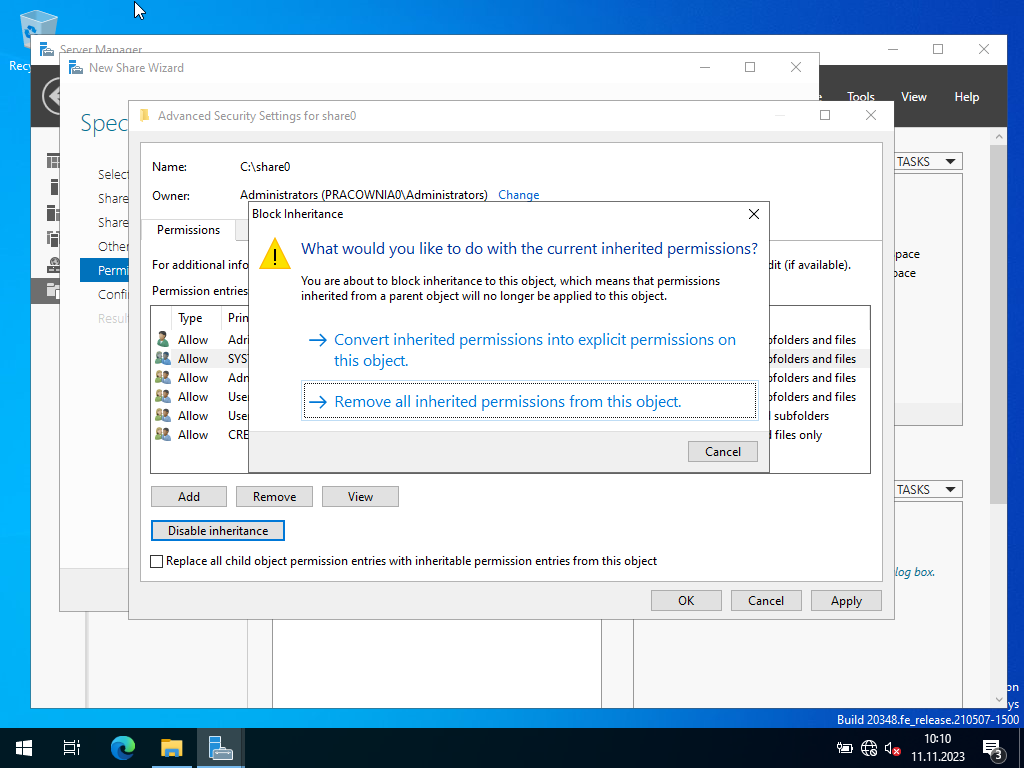Open the Tools menu in Server Manager
The width and height of the screenshot is (1024, 768).
pyautogui.click(x=860, y=97)
